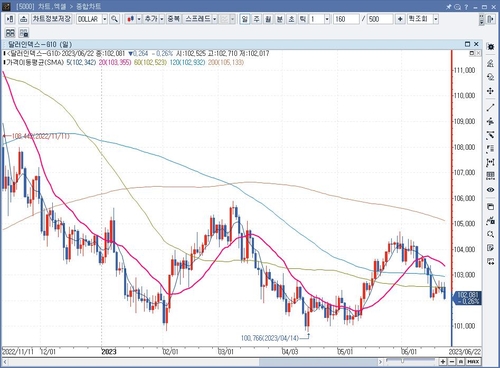
Task: Click the erase drawings tool icon
Action: (x=490, y=135)
